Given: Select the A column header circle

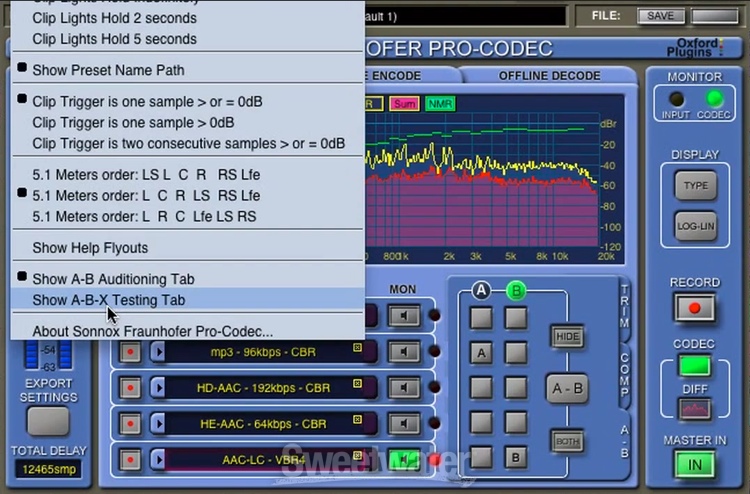Looking at the screenshot, I should pos(481,290).
